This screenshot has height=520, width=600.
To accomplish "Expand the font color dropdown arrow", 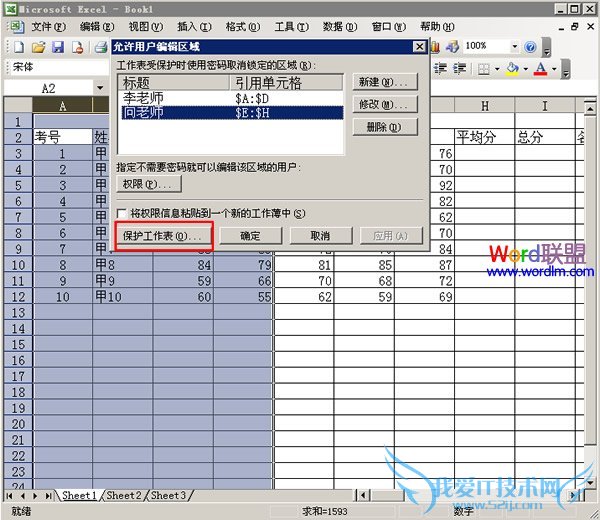I will pyautogui.click(x=554, y=69).
